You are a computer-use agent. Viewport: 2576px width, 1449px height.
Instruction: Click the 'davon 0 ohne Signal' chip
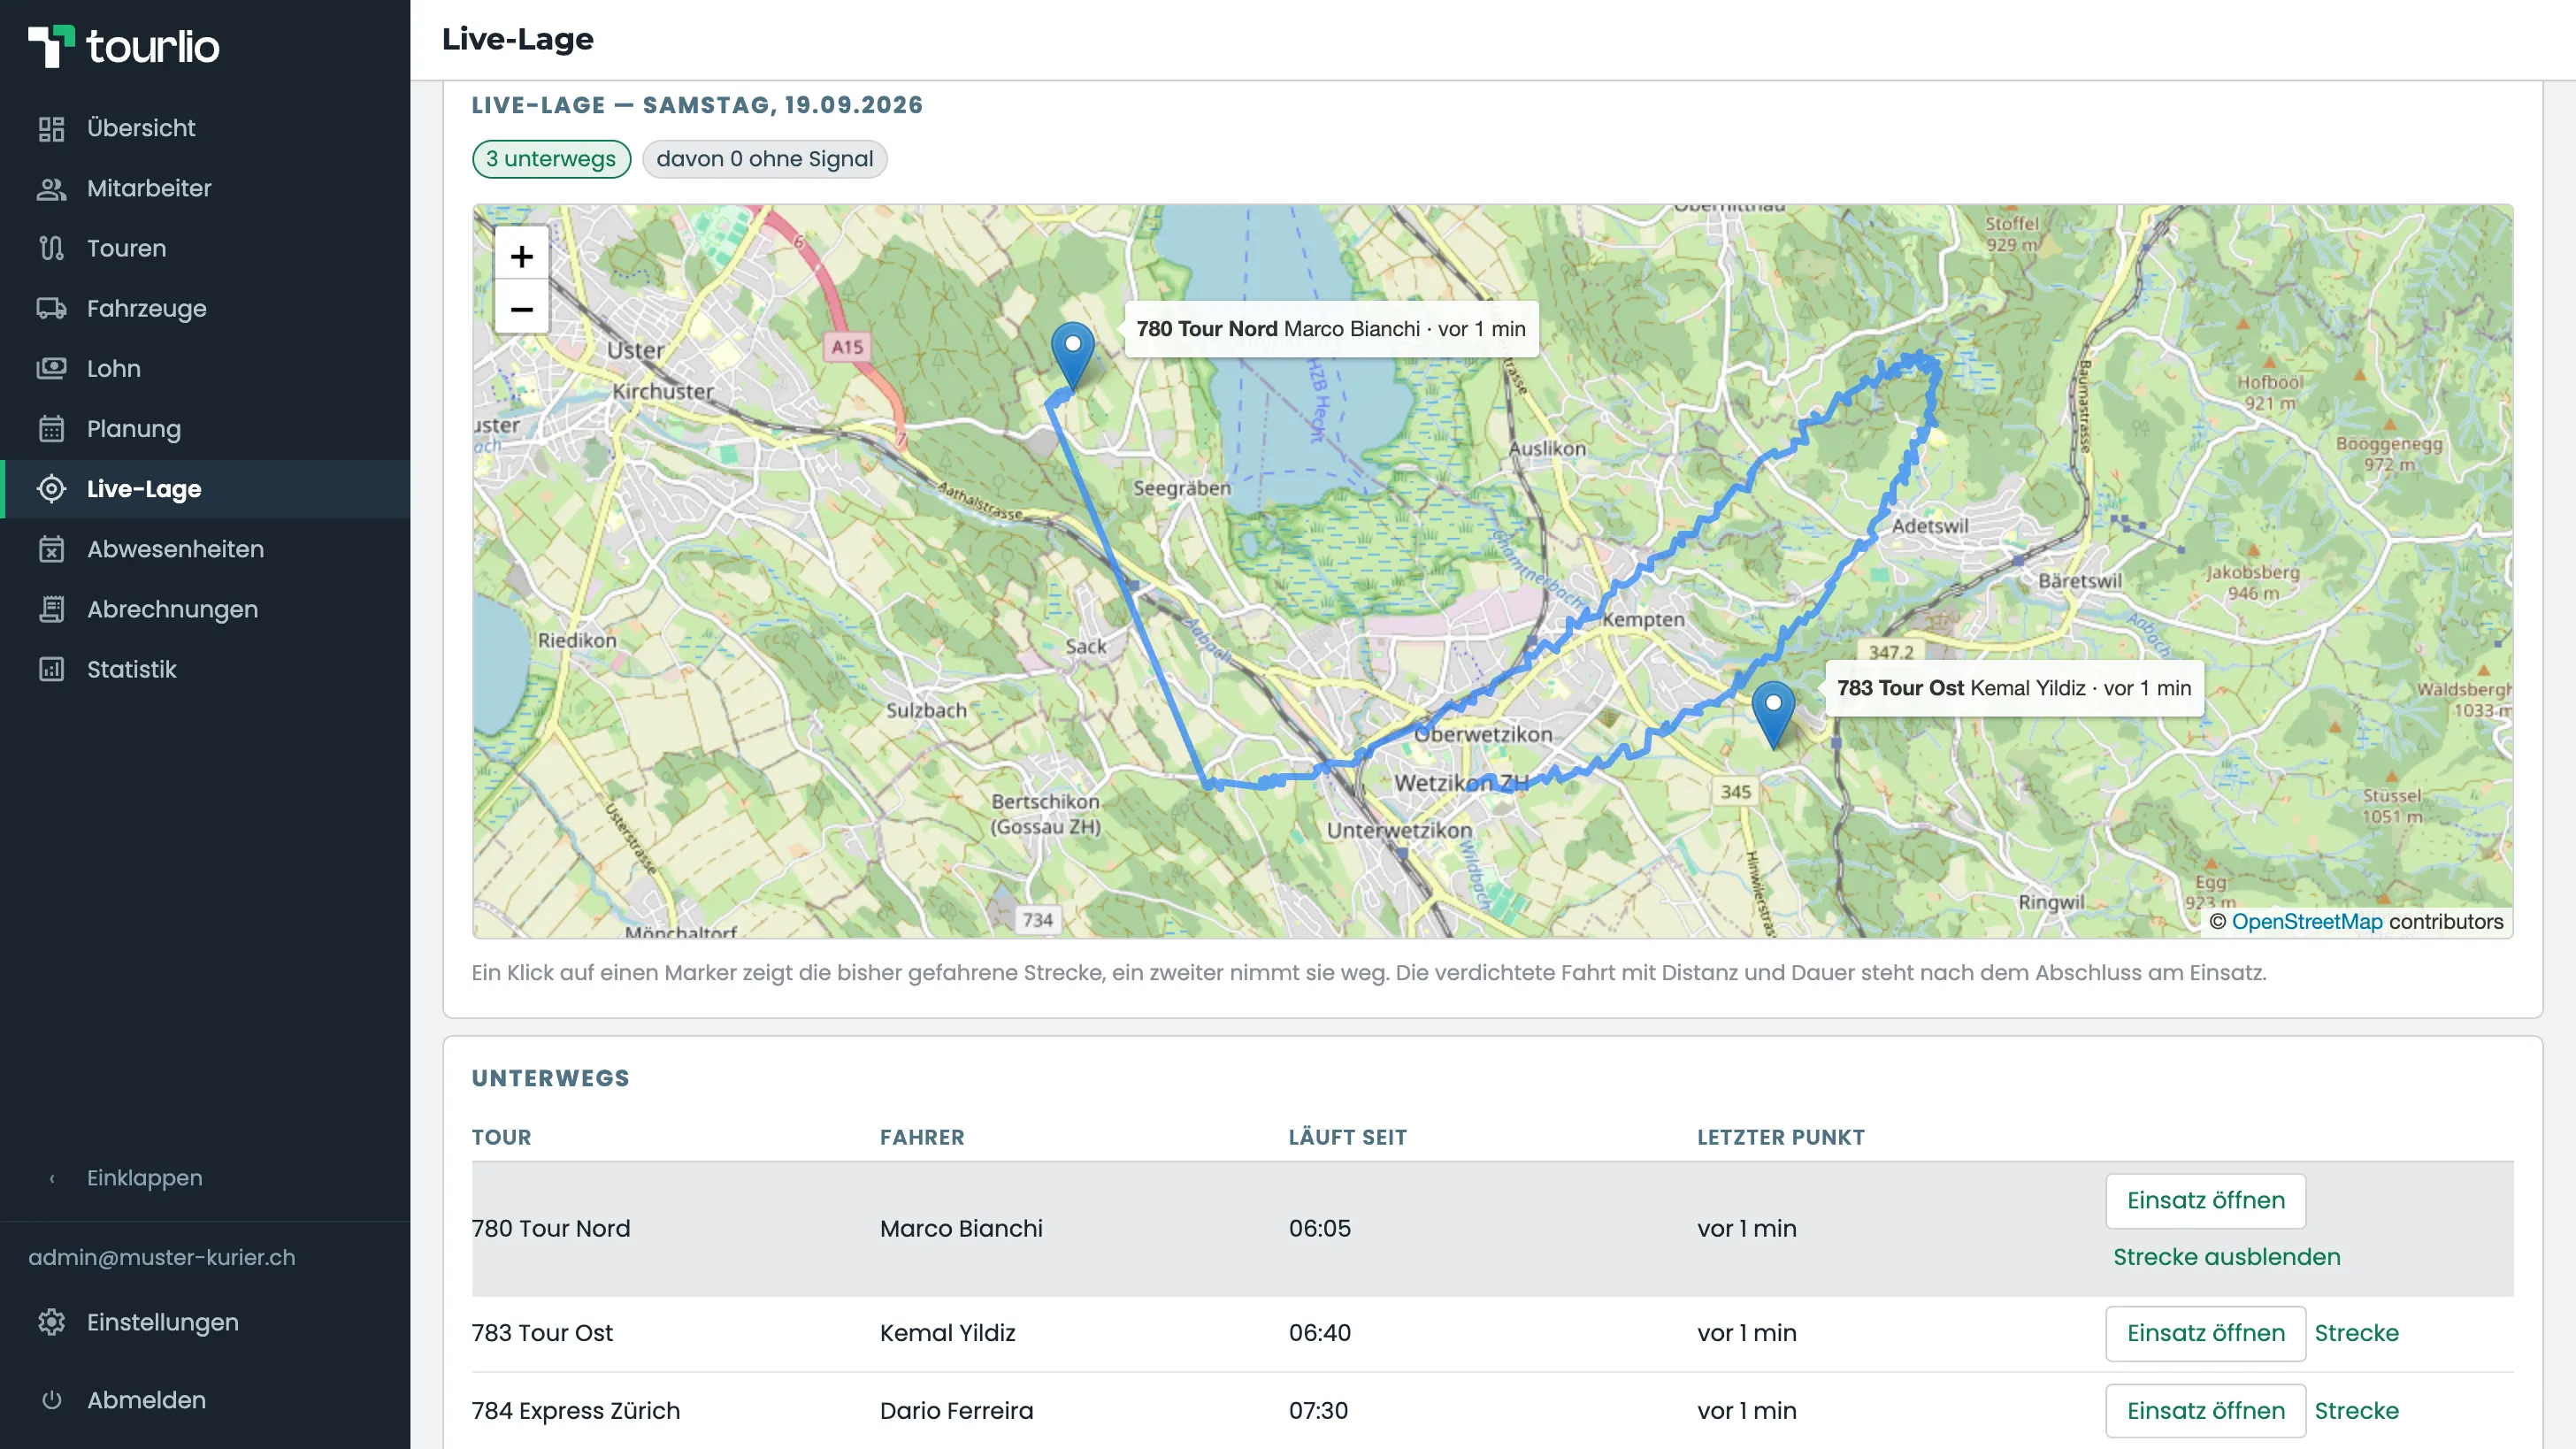[764, 159]
